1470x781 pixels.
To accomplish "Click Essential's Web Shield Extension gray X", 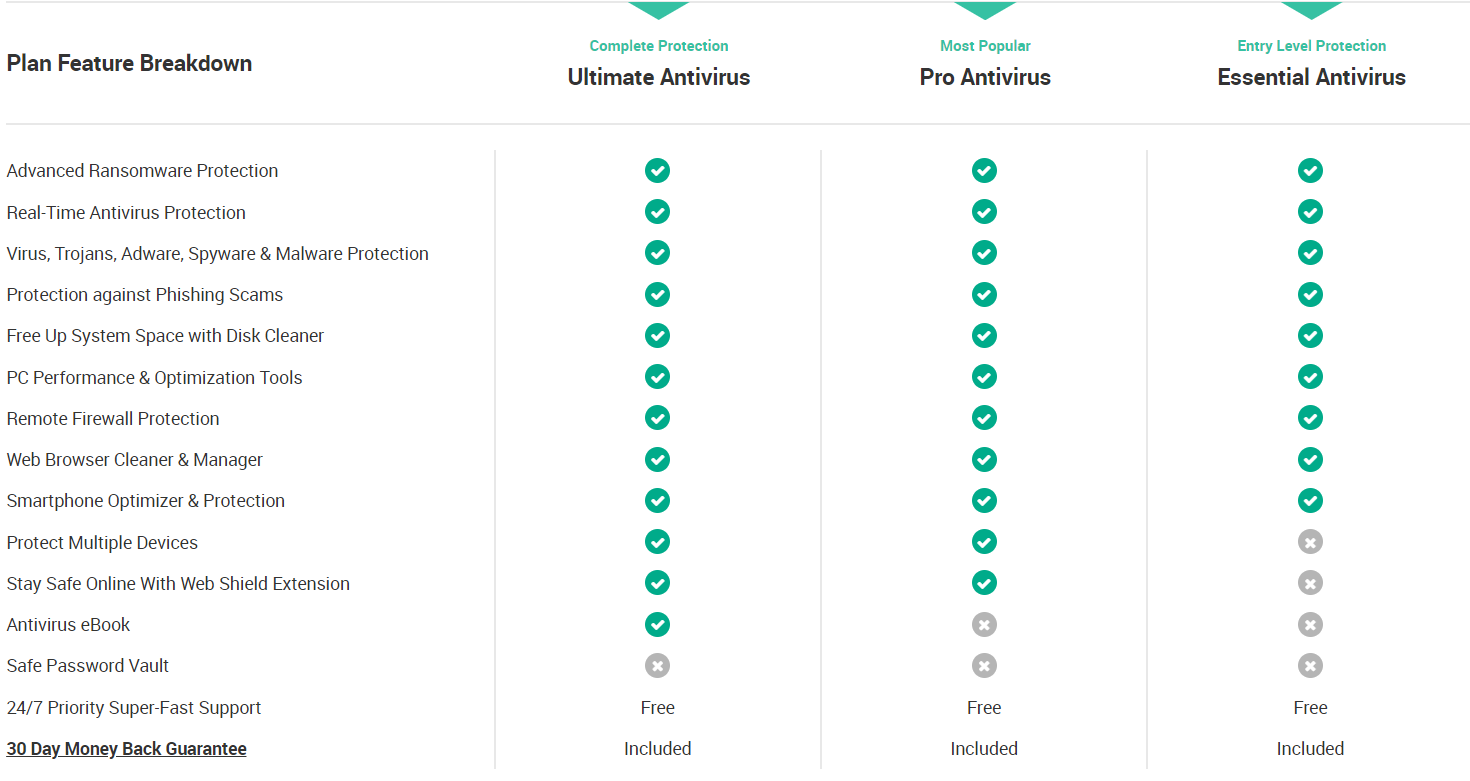I will pos(1310,583).
